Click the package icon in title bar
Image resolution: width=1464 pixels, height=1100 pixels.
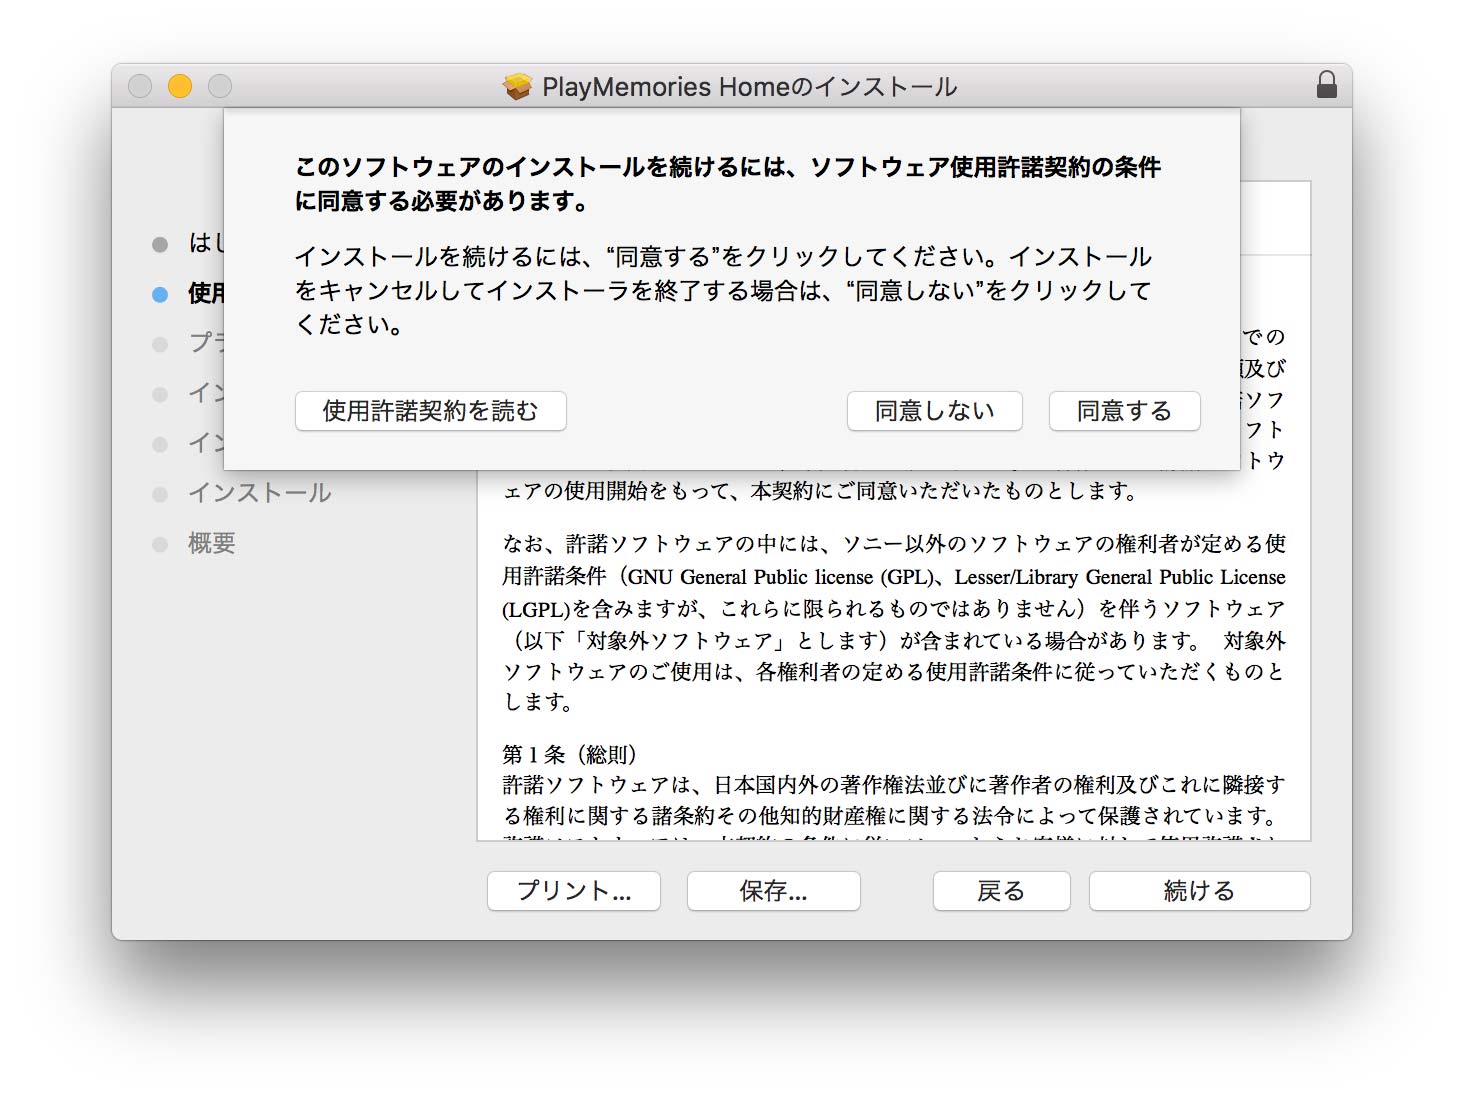517,87
